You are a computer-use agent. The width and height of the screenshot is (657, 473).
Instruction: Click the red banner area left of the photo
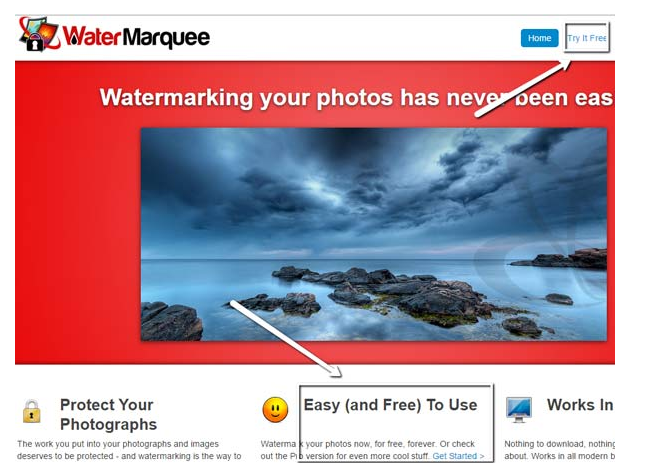tap(78, 218)
